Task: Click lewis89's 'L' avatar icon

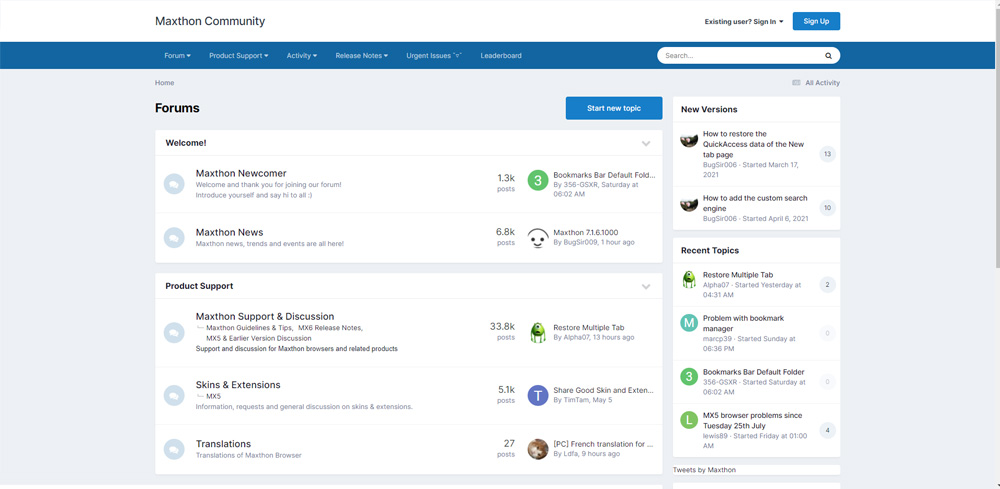Action: [x=689, y=420]
